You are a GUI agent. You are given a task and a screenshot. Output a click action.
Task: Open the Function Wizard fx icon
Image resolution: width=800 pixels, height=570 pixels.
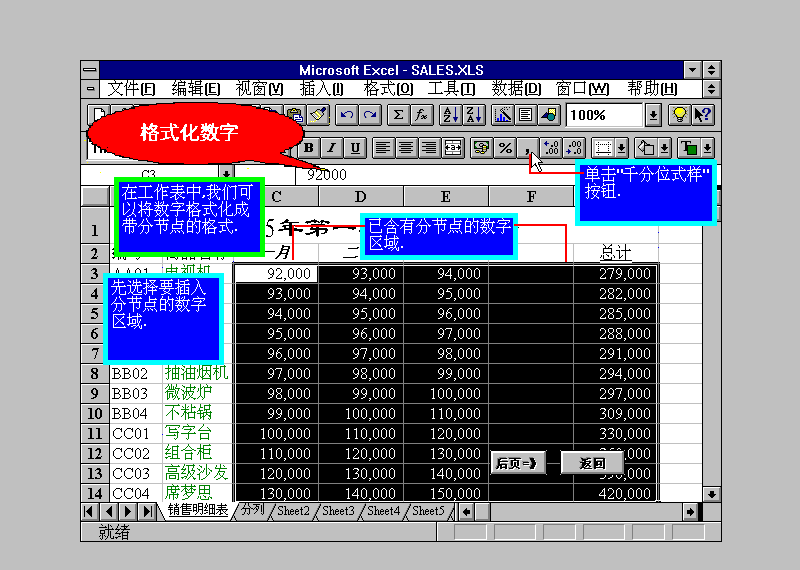pyautogui.click(x=422, y=115)
